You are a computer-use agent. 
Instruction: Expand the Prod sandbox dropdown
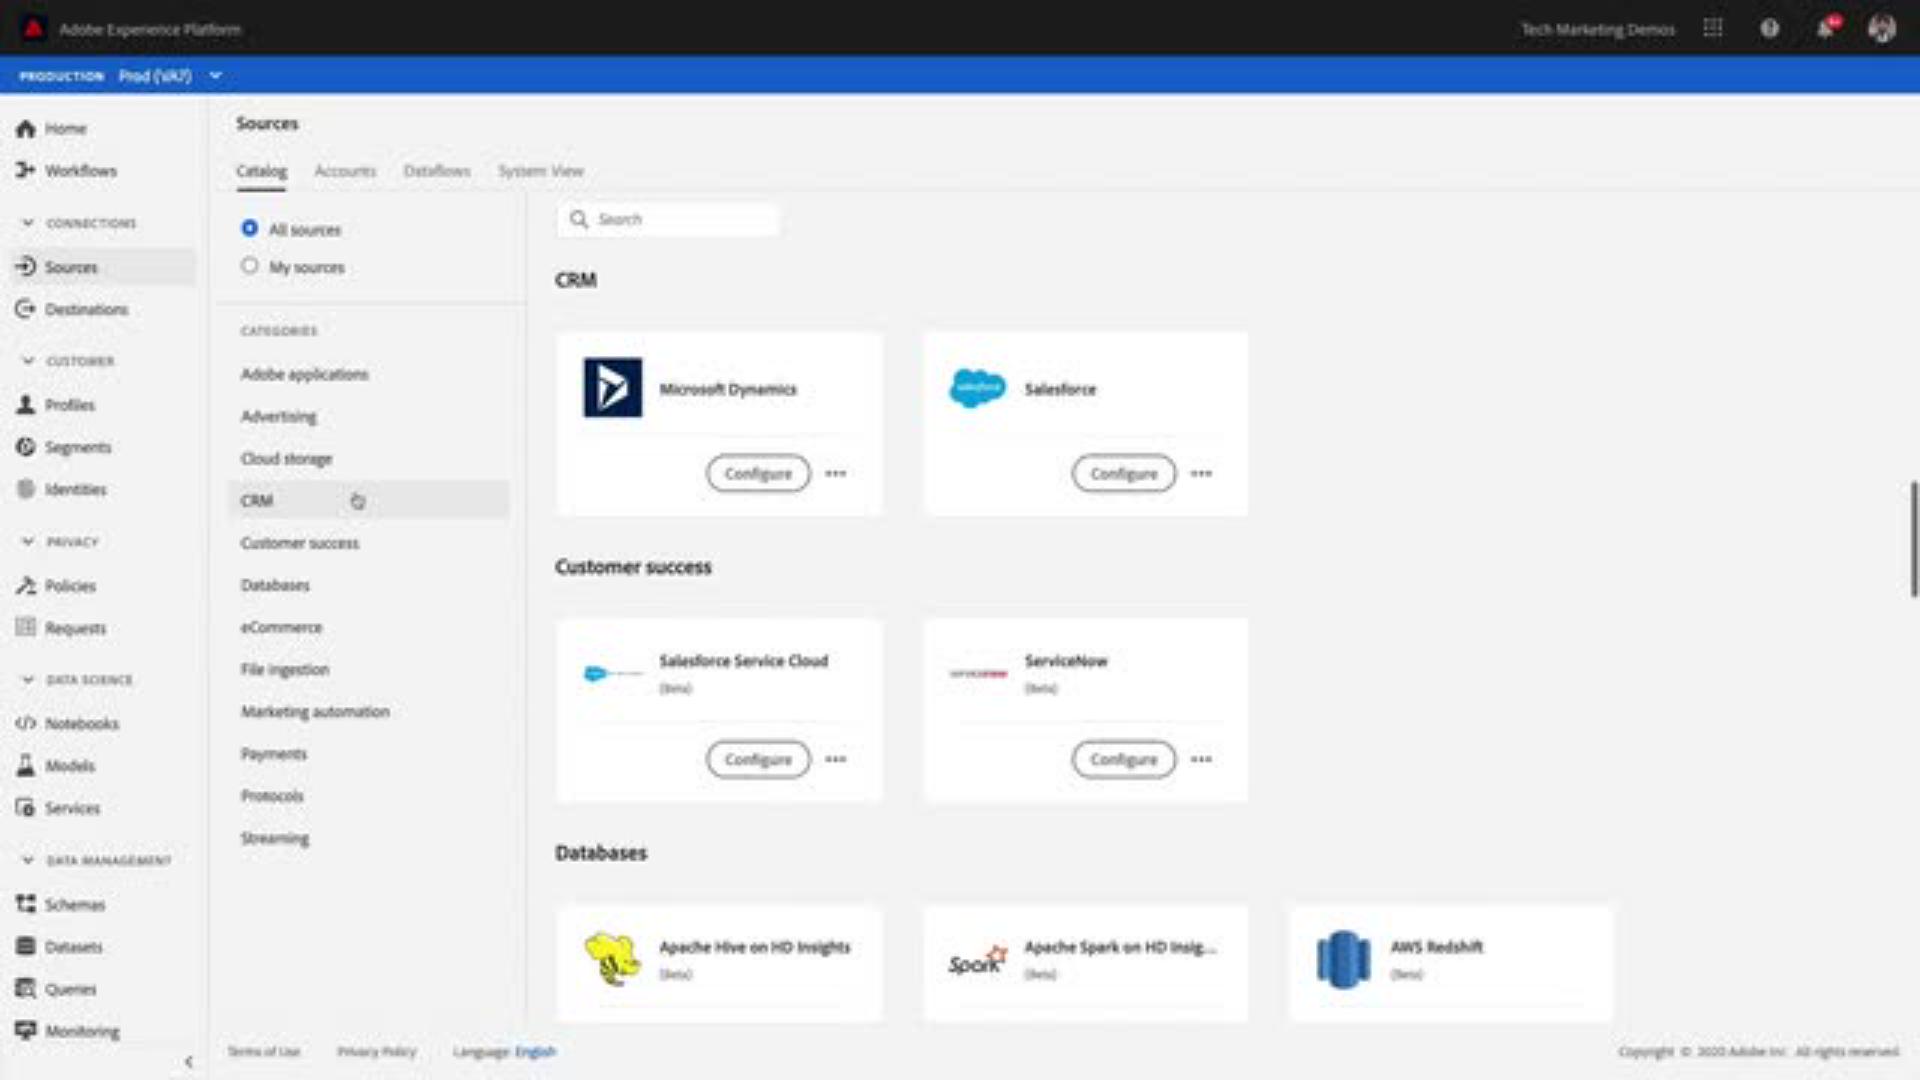coord(216,76)
